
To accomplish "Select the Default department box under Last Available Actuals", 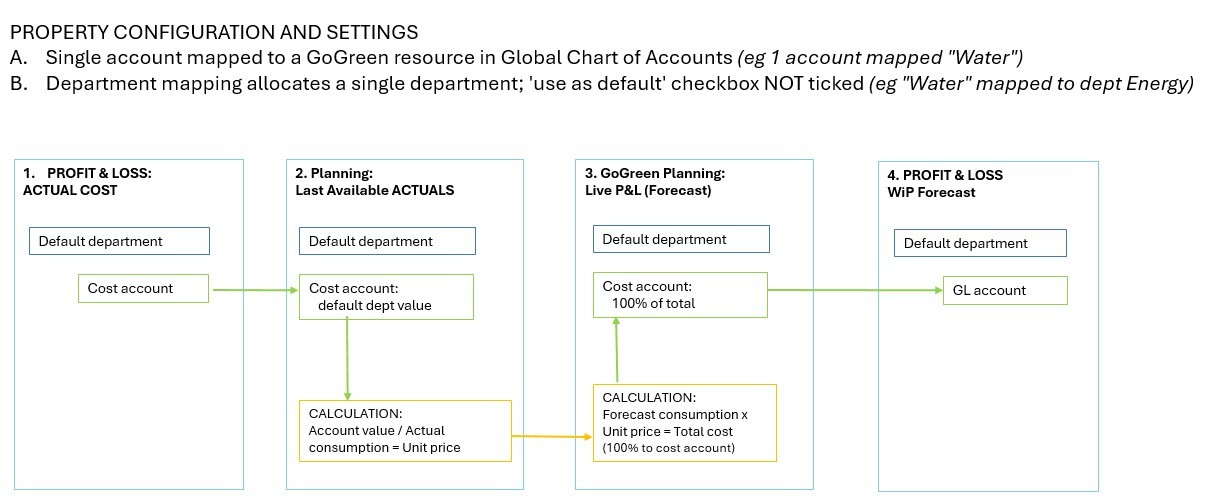I will 387,241.
